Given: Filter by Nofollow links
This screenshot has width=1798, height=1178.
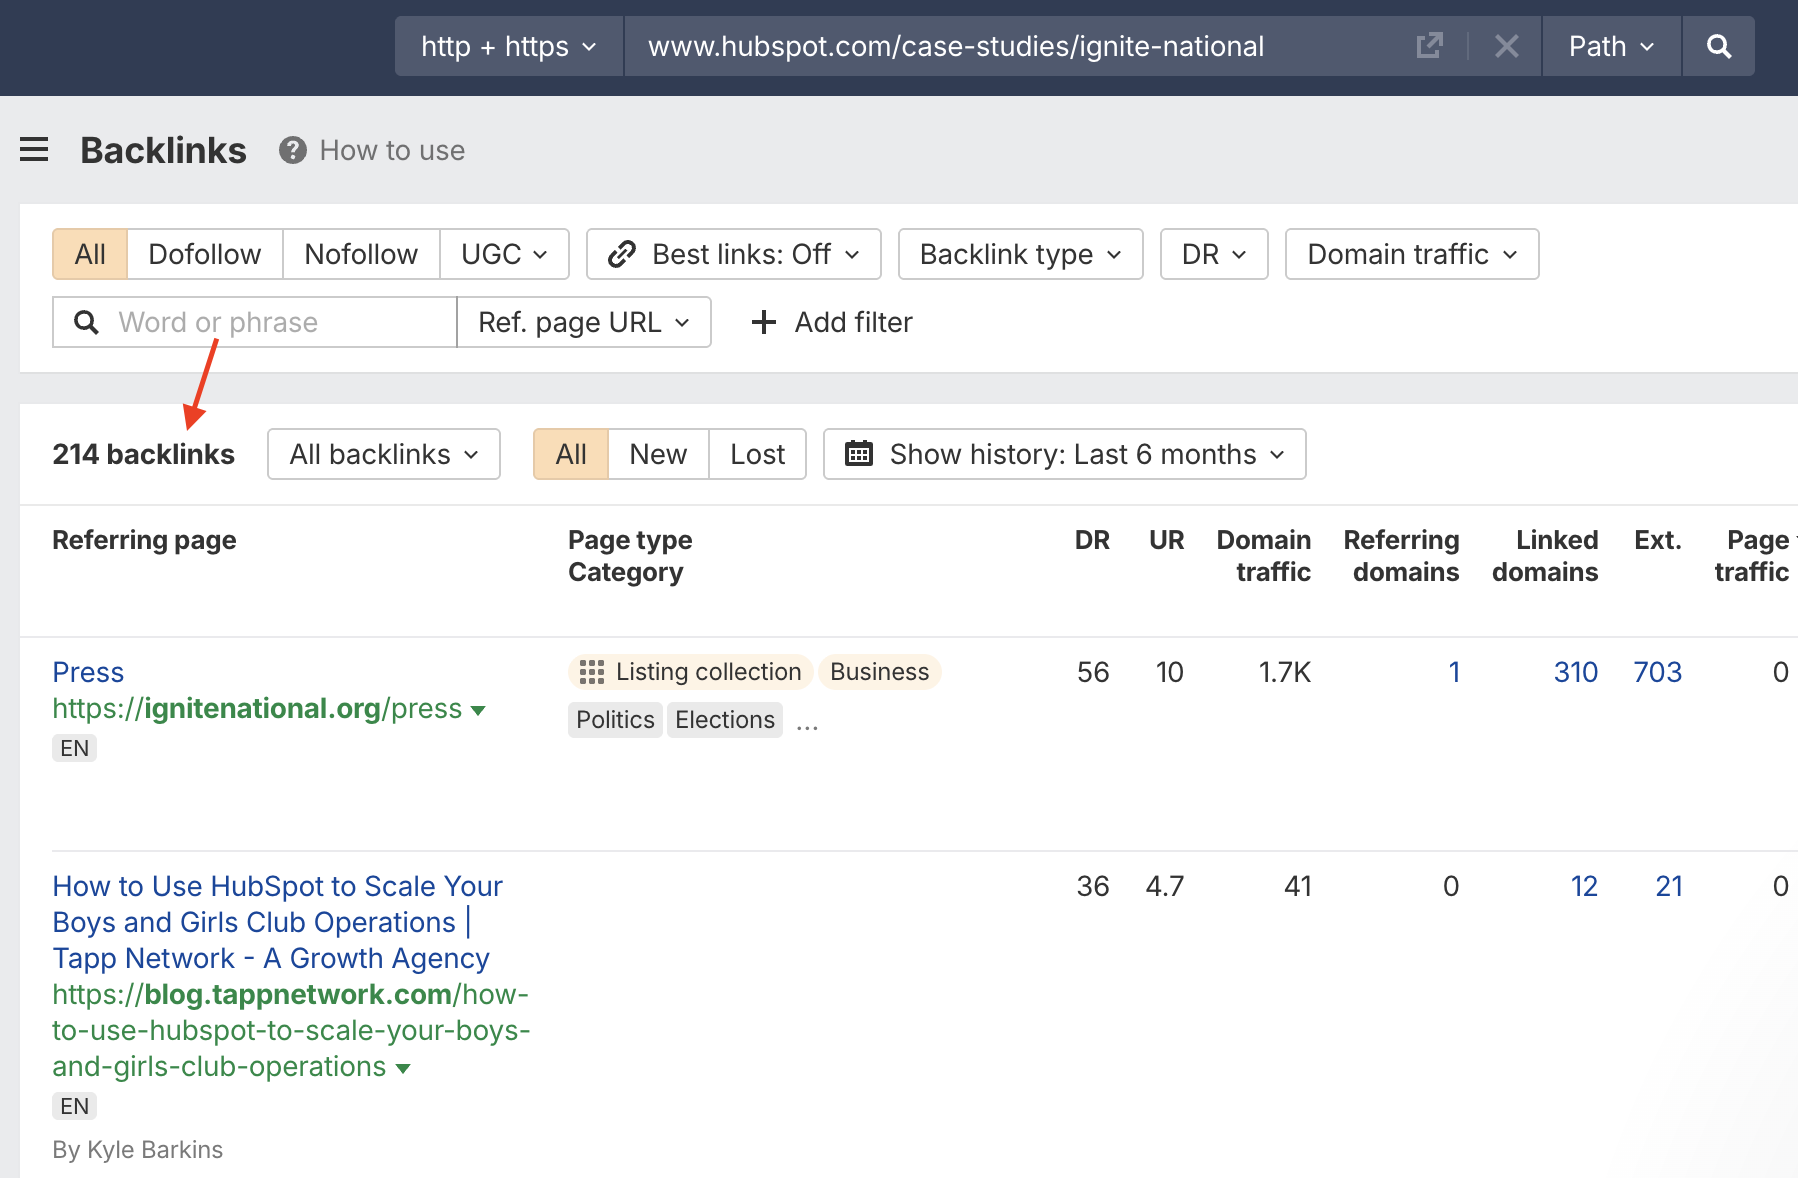Looking at the screenshot, I should pyautogui.click(x=361, y=254).
